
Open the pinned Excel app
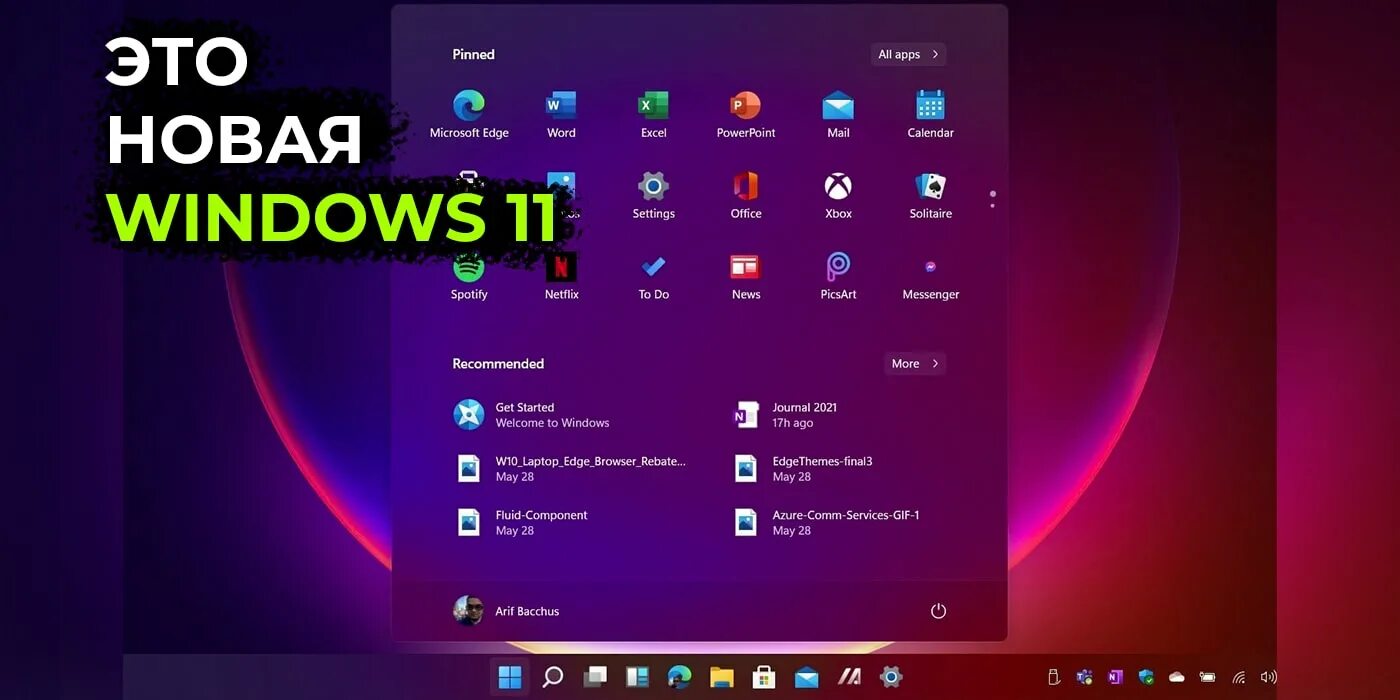[653, 114]
